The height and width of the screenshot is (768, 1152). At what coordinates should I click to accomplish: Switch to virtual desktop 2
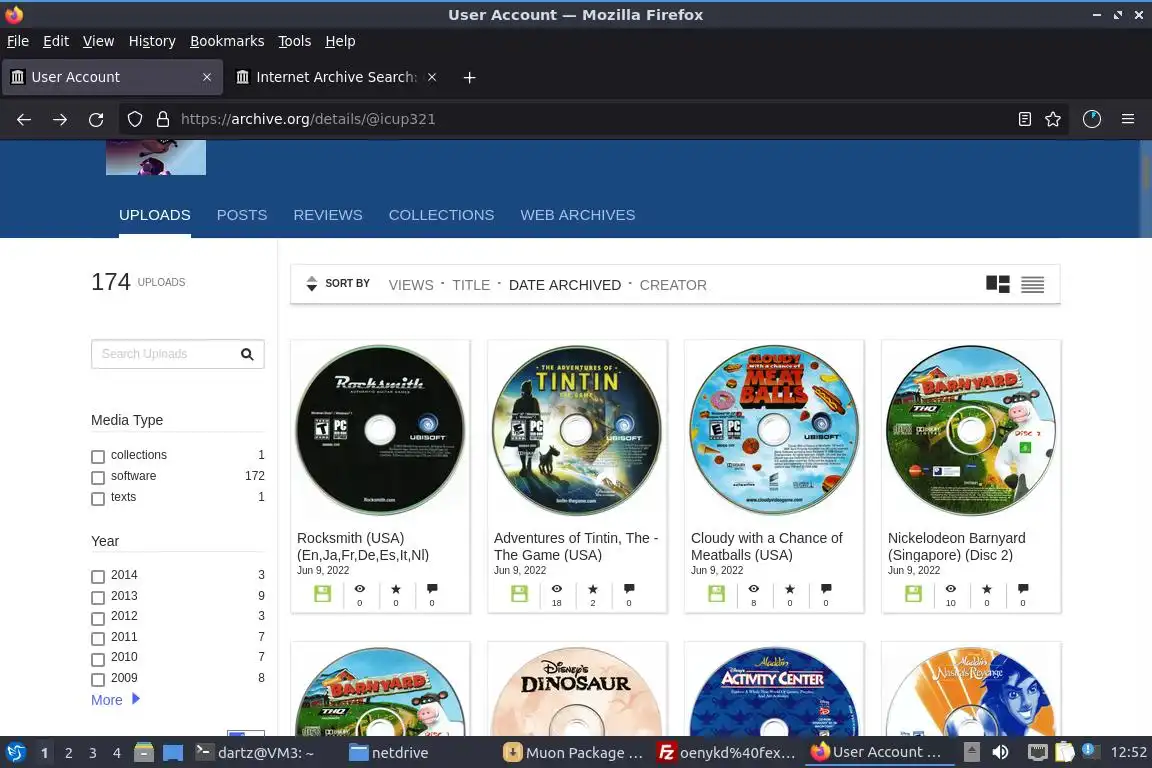(68, 753)
